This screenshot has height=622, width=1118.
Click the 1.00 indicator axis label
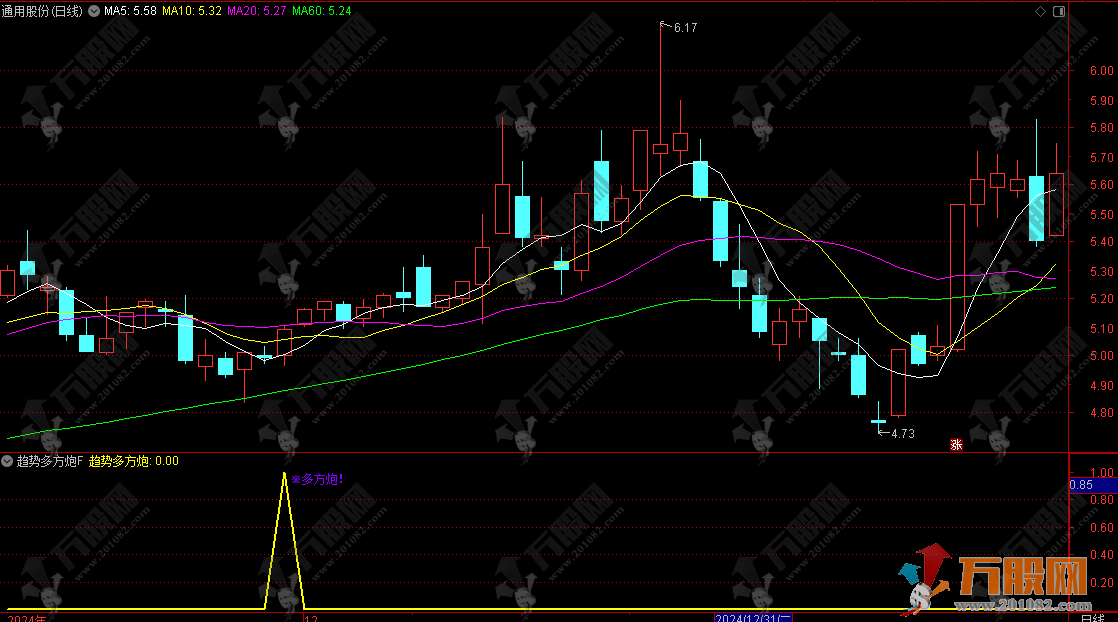click(1102, 472)
